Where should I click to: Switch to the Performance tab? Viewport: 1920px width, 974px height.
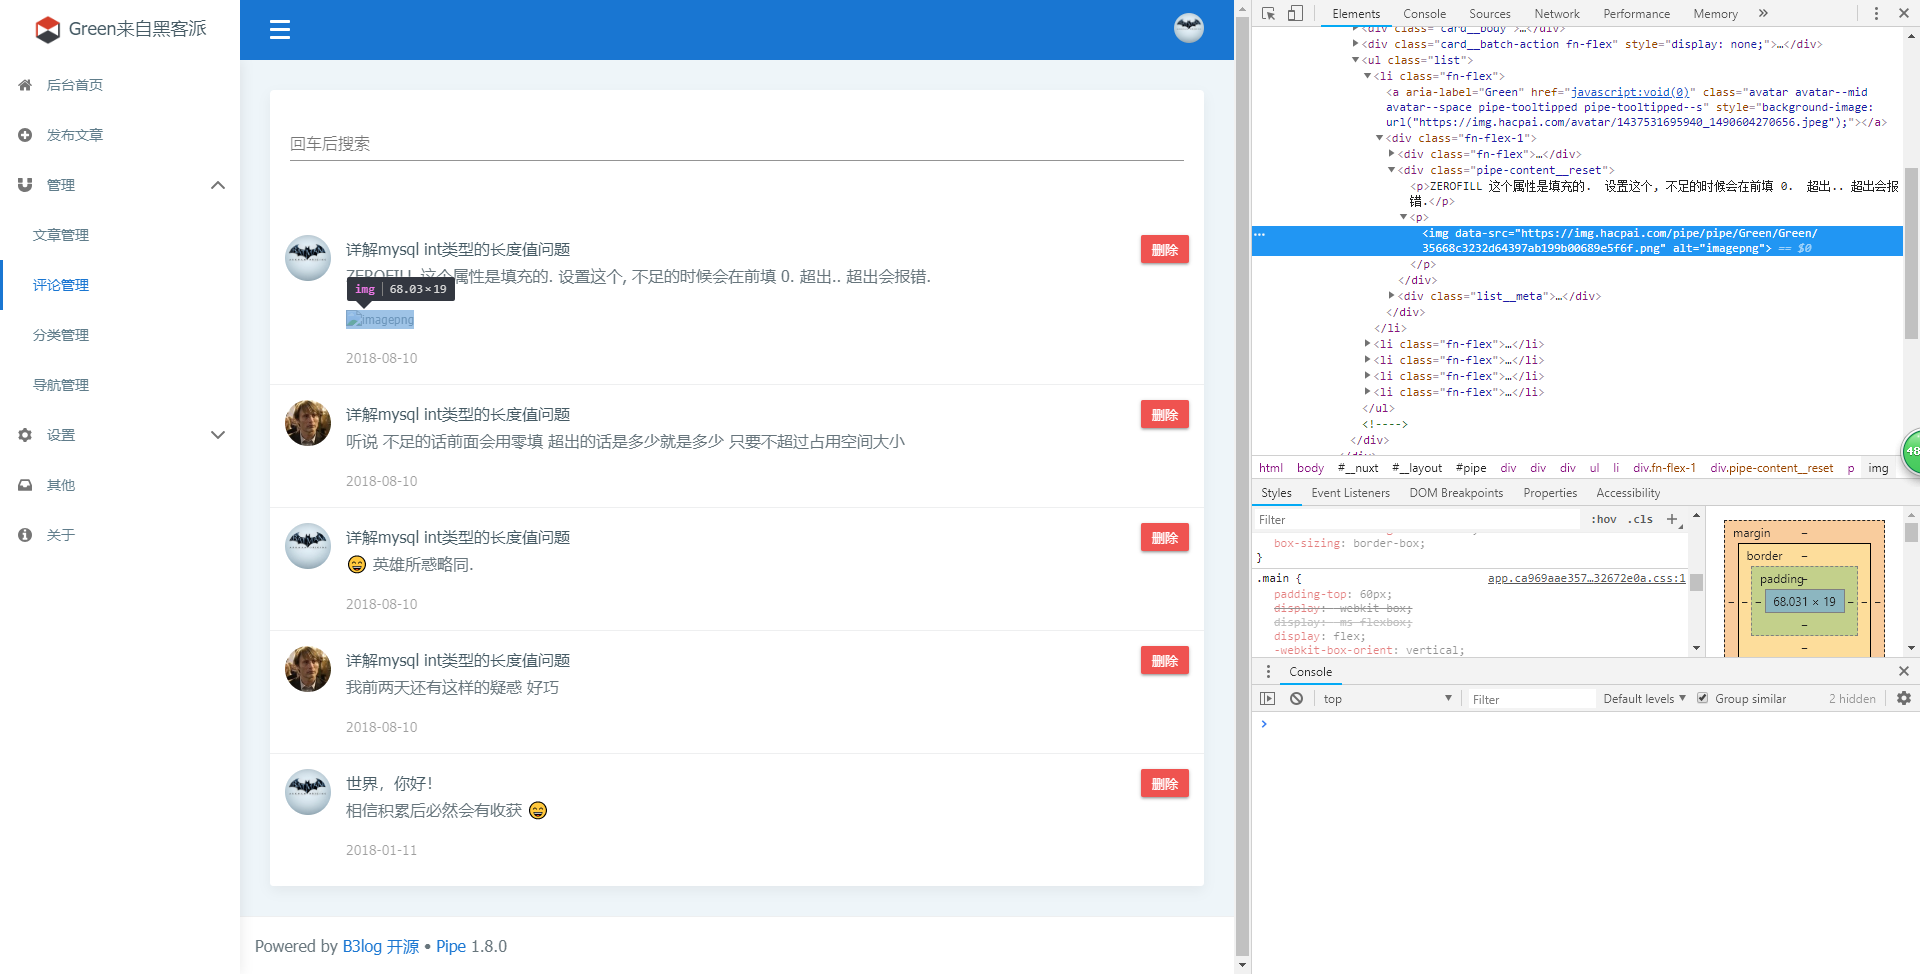(1636, 13)
